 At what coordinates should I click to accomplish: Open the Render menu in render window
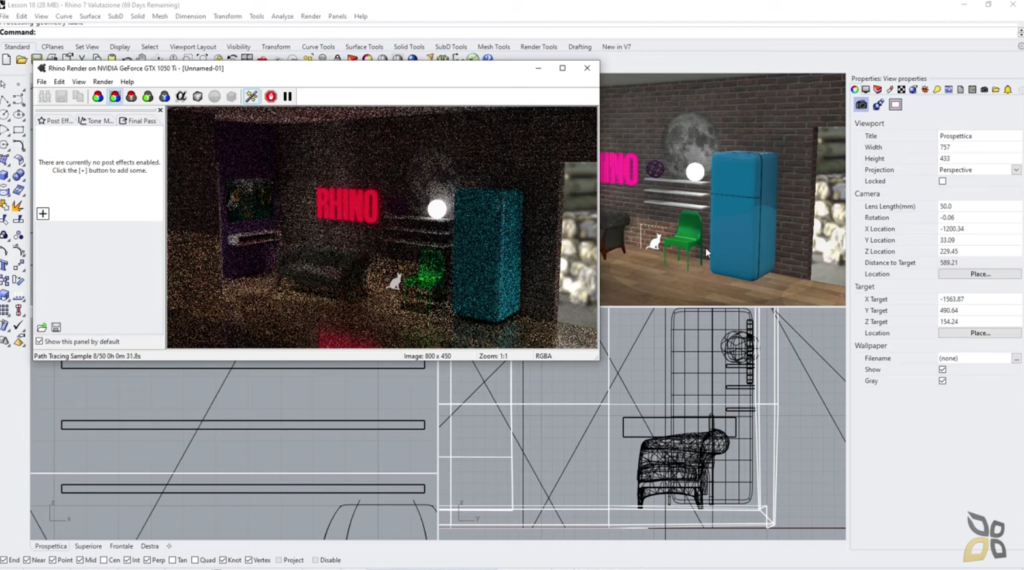(103, 82)
